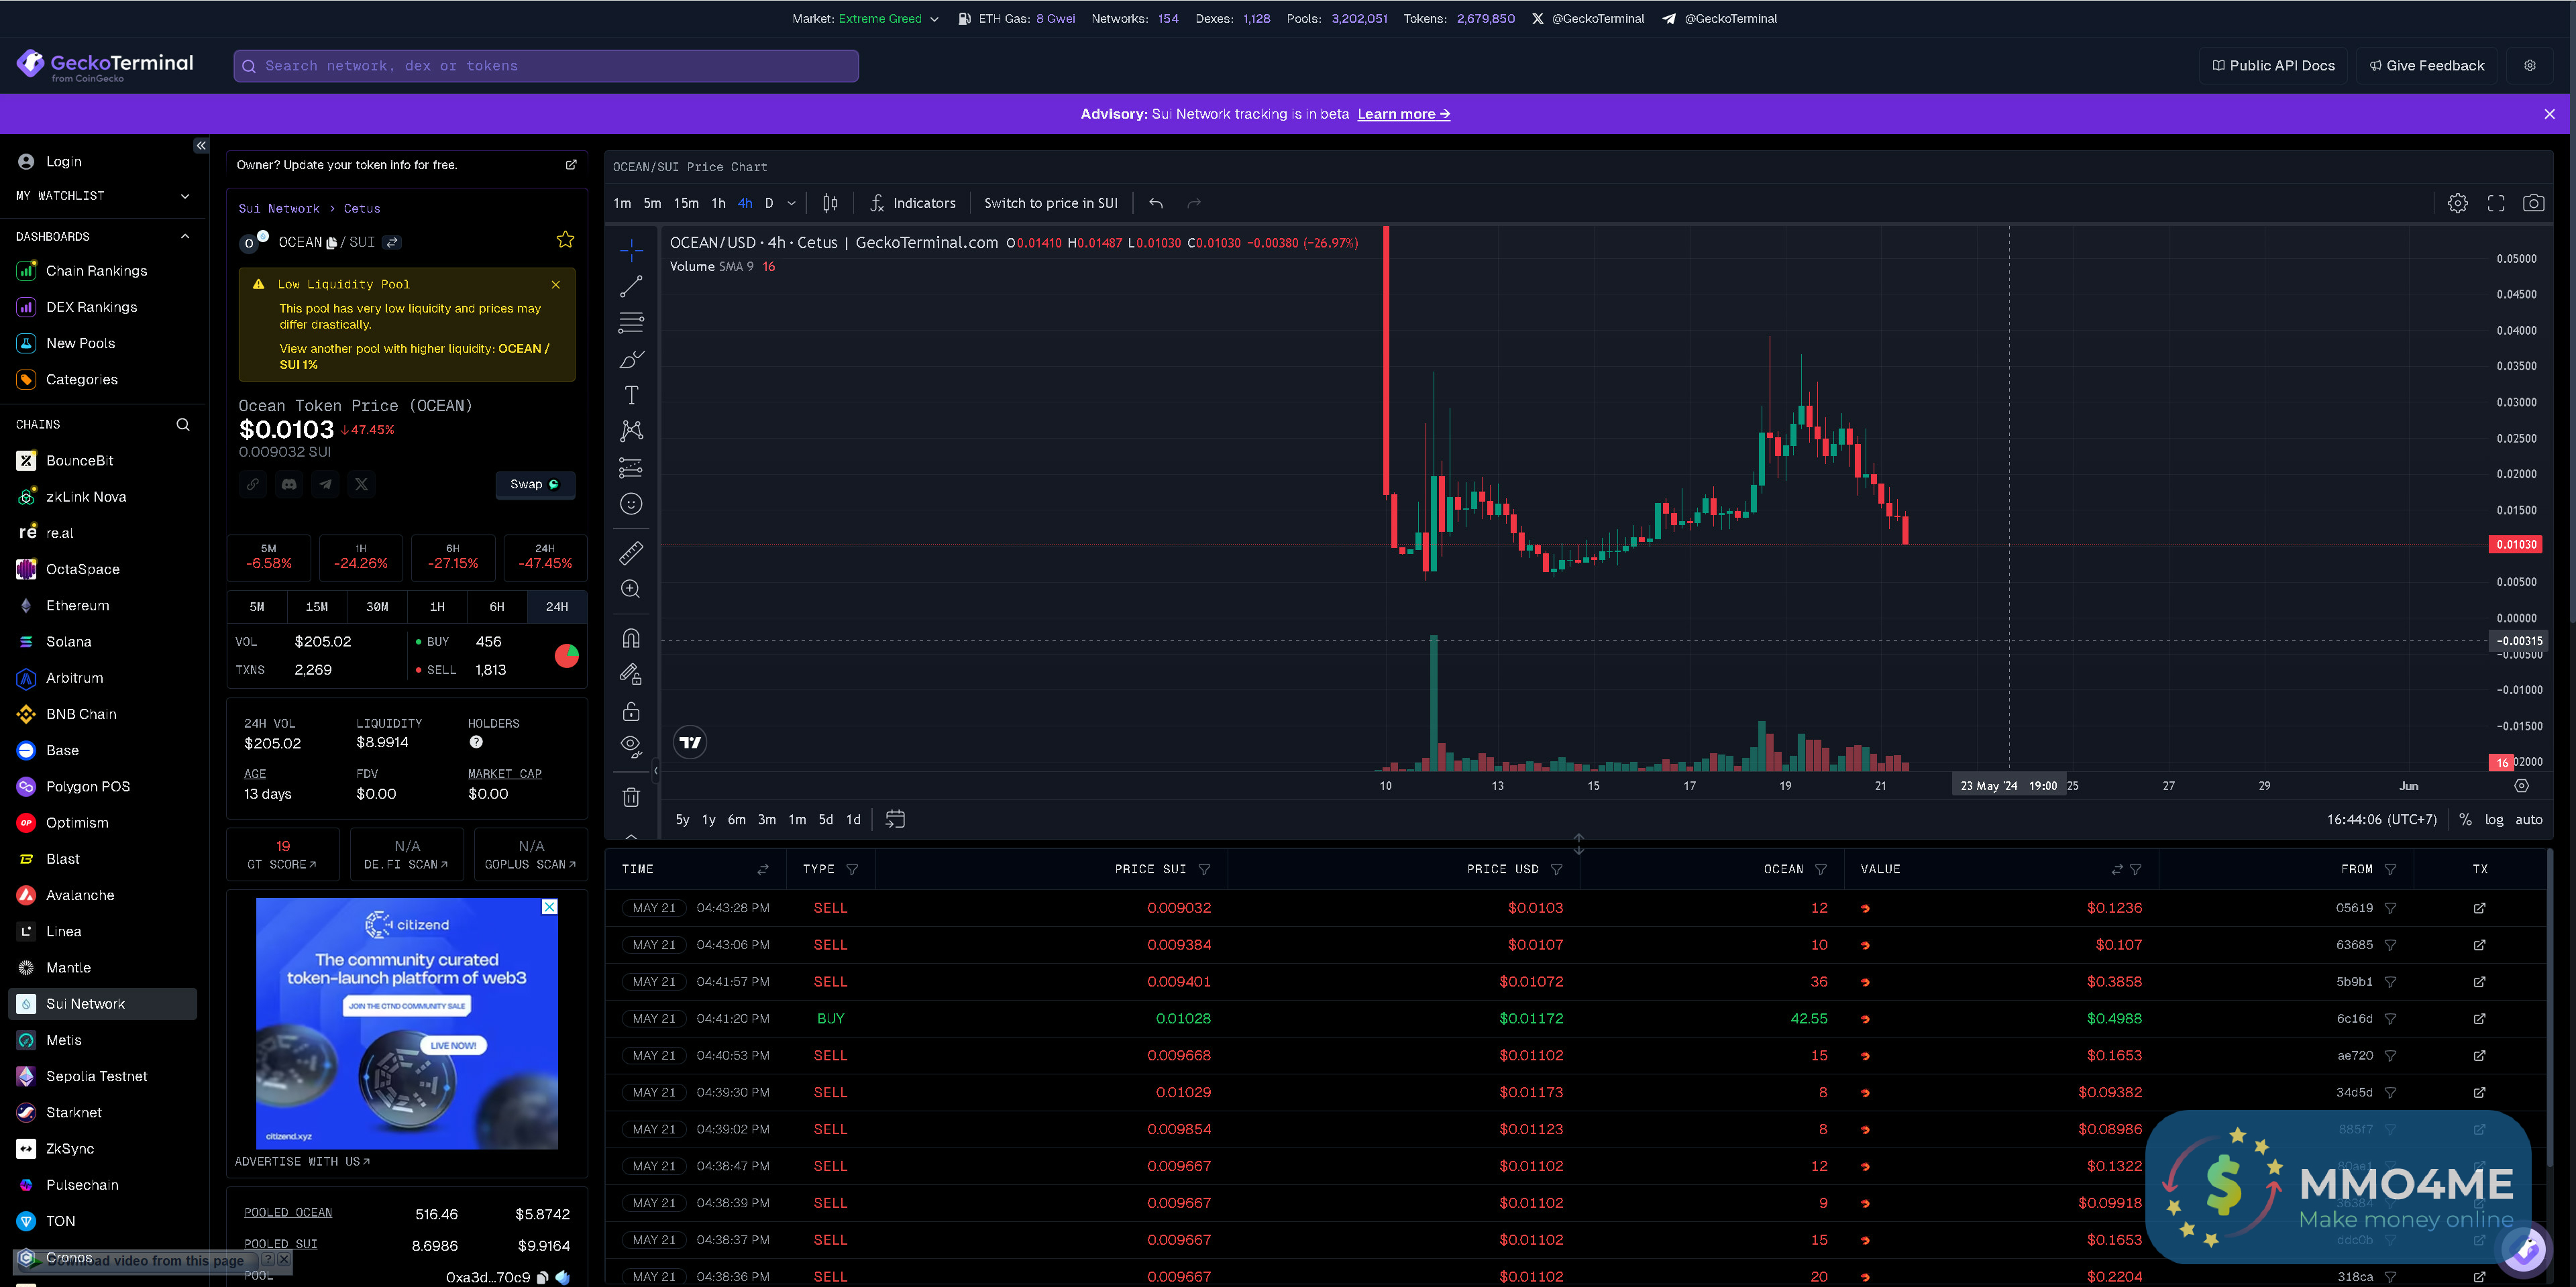Click the ruler measure tool
The width and height of the screenshot is (2576, 1287).
631,553
